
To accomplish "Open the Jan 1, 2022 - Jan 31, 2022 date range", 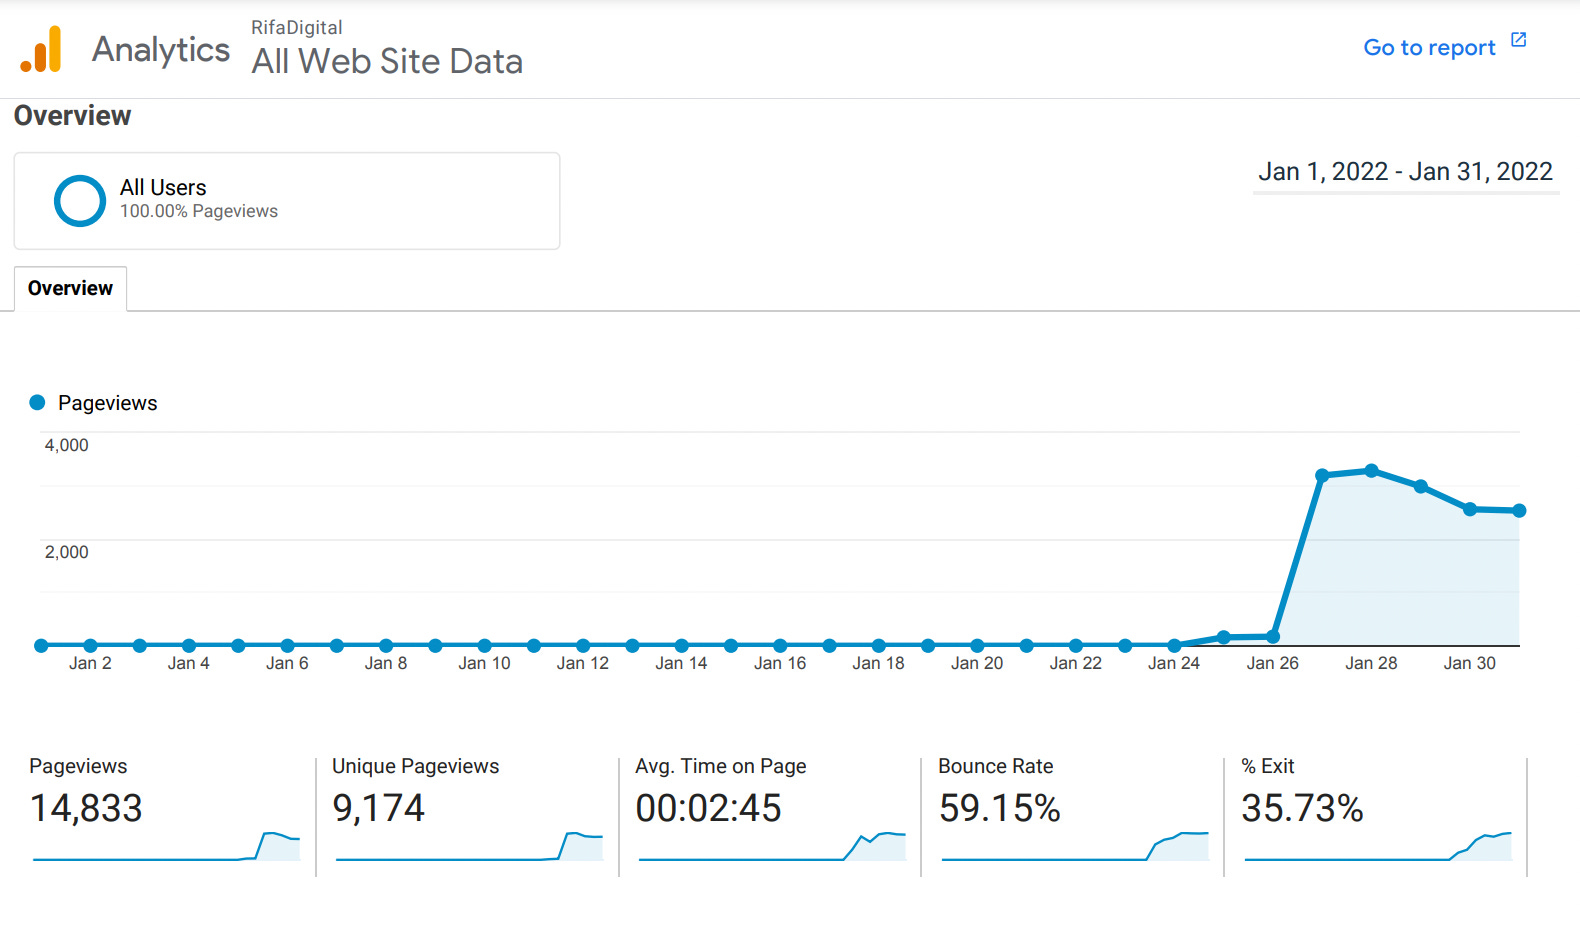I will tap(1405, 172).
